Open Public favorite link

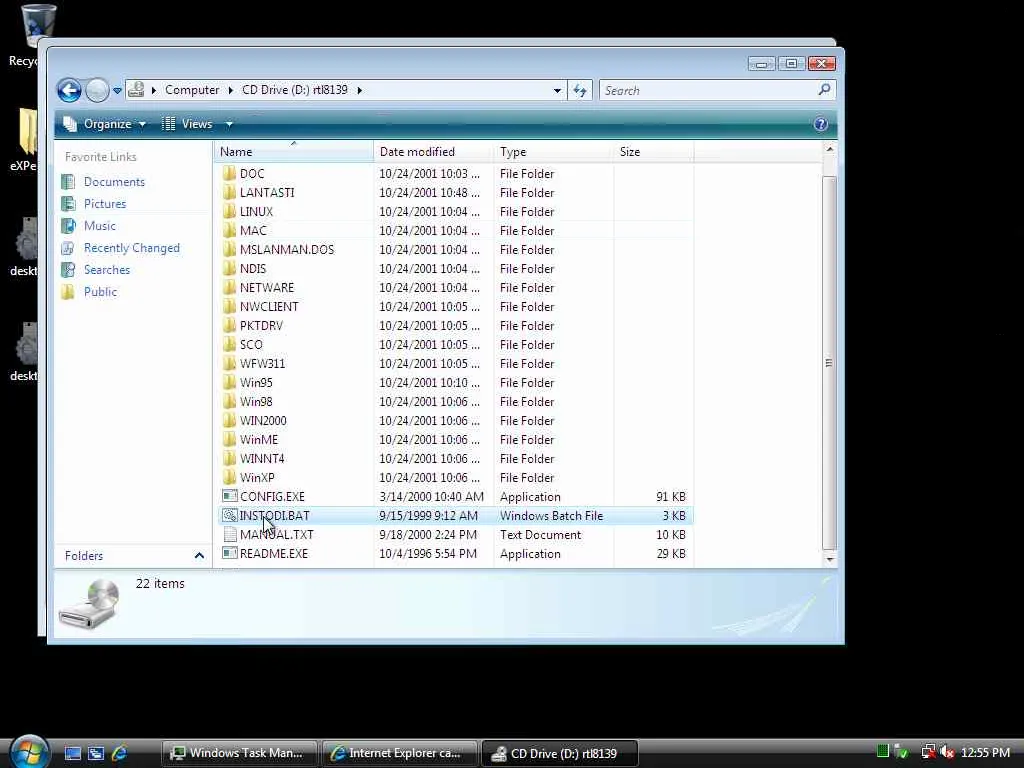click(x=100, y=292)
